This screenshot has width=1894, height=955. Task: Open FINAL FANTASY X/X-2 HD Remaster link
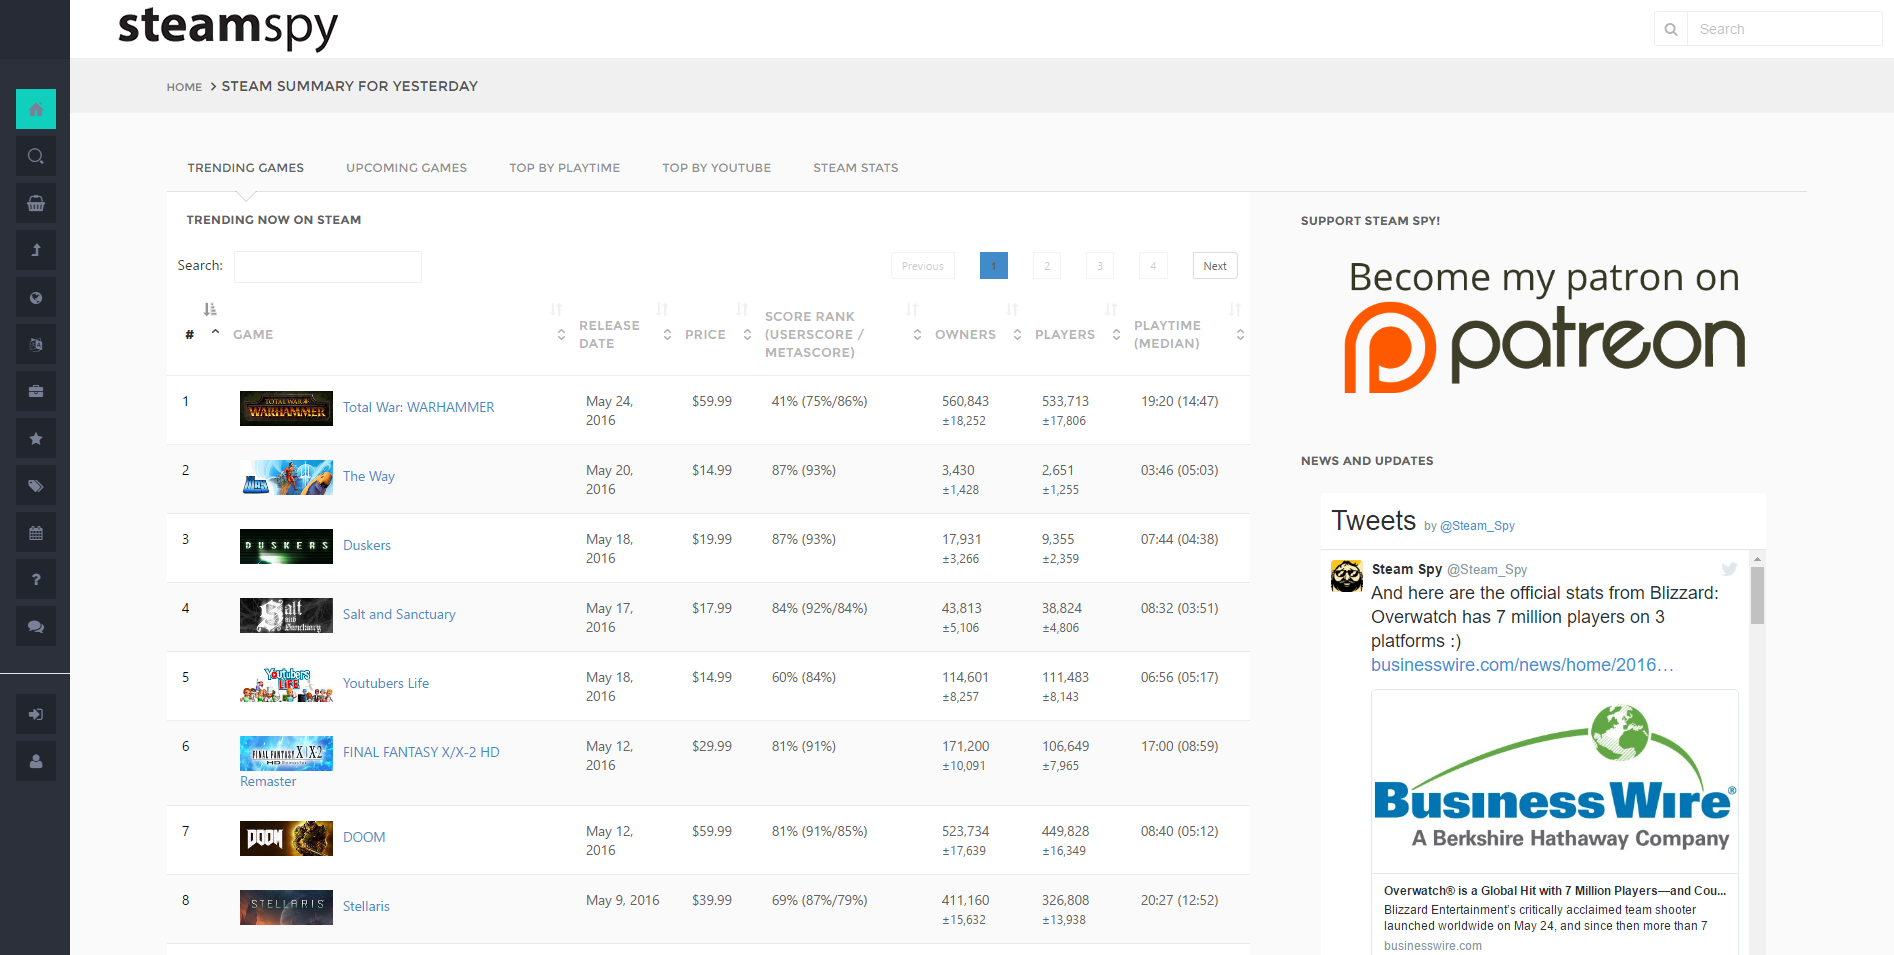[421, 752]
